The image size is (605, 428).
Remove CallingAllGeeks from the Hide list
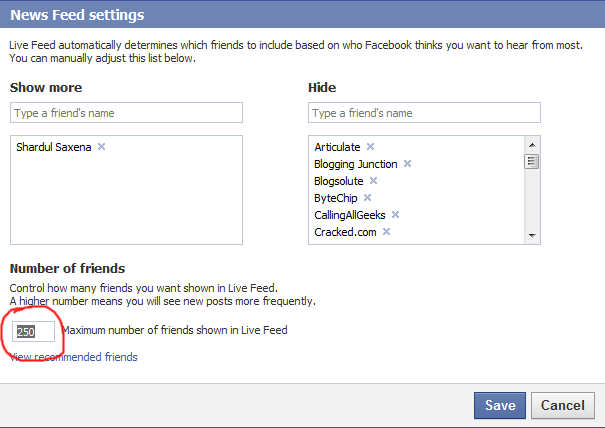(395, 215)
